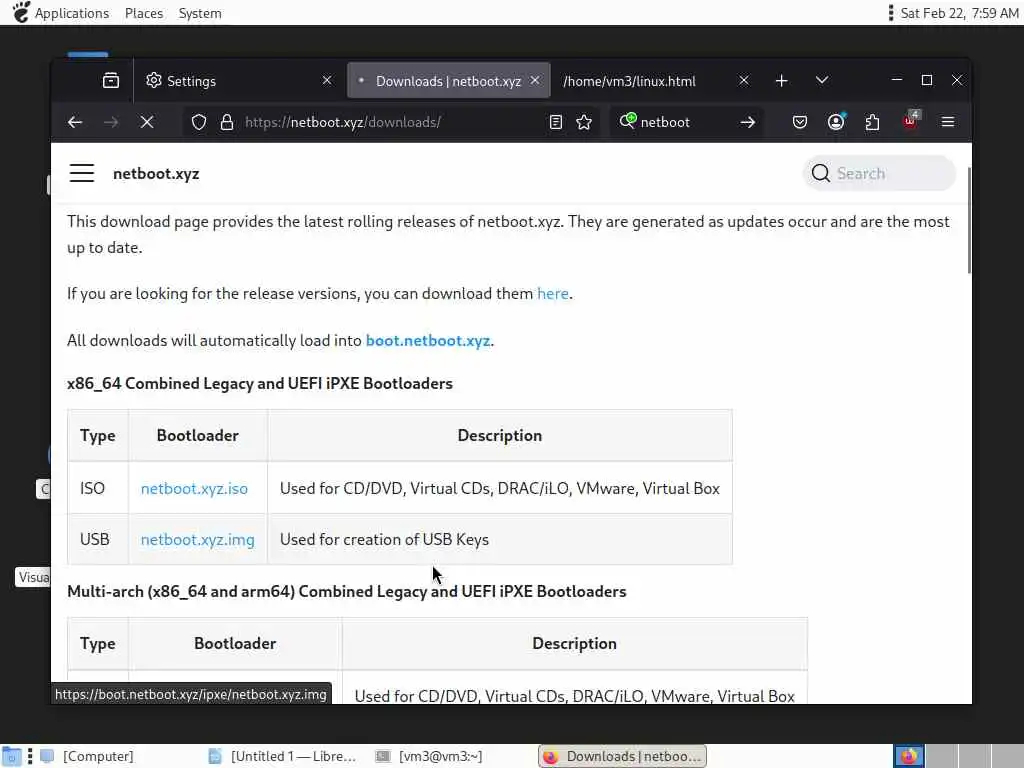Image resolution: width=1024 pixels, height=768 pixels.
Task: Open the netboot.xyz site hamburger menu
Action: 82,173
